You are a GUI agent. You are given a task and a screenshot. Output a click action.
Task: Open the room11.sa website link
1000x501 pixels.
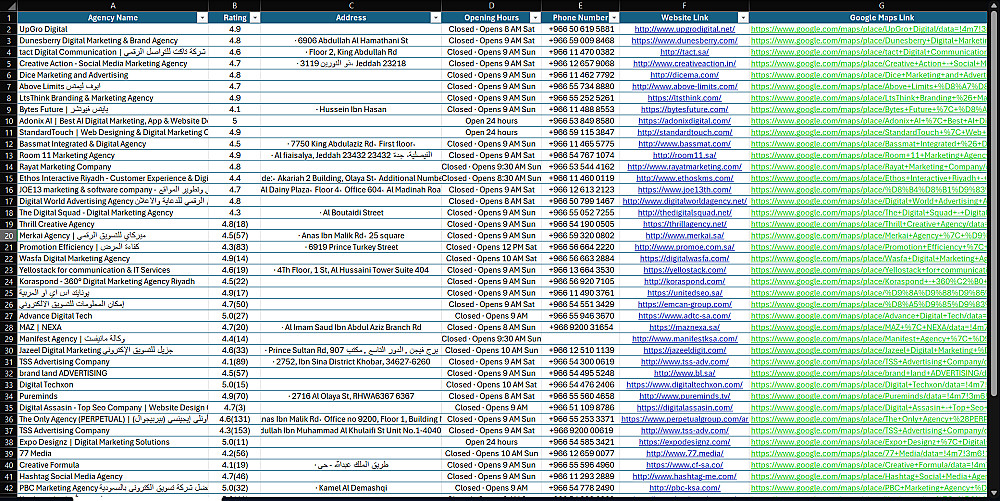pyautogui.click(x=684, y=156)
